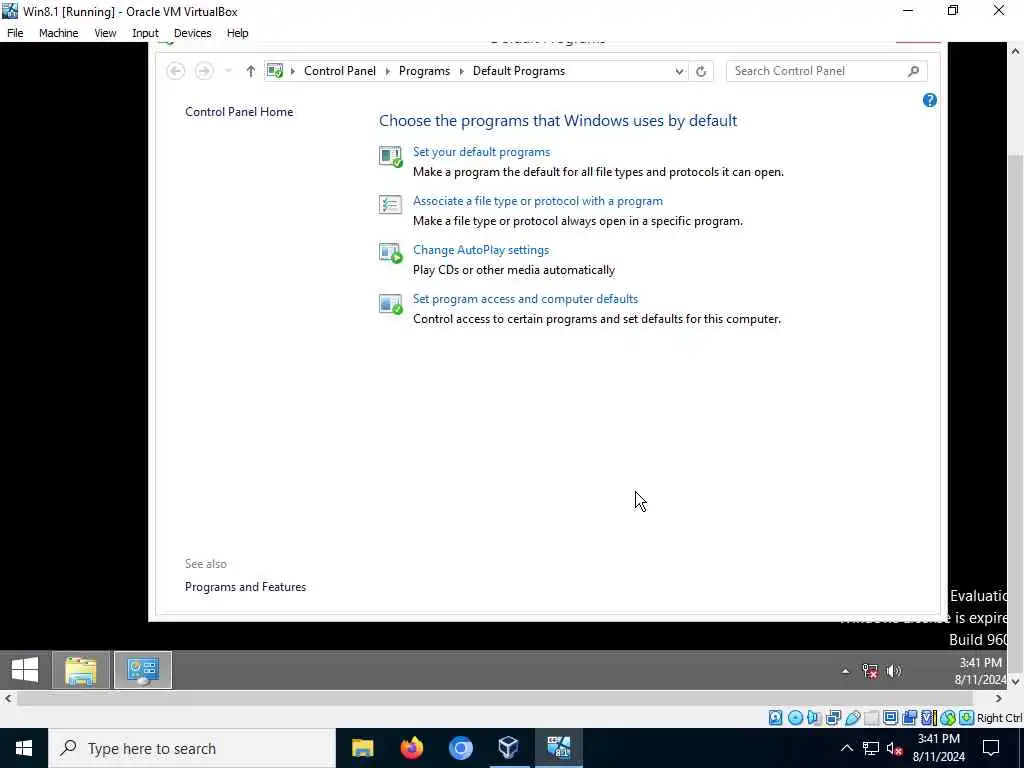The image size is (1024, 768).
Task: Open Associate a file type or protocol link
Action: [x=537, y=200]
